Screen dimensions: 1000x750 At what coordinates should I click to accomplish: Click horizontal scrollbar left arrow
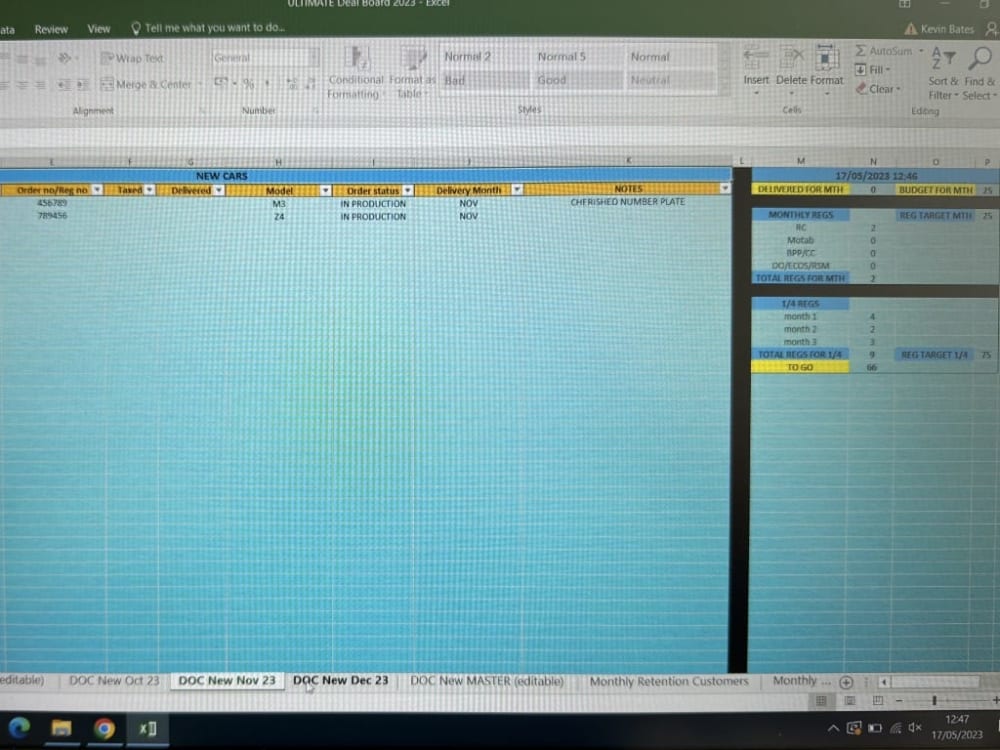[x=884, y=682]
